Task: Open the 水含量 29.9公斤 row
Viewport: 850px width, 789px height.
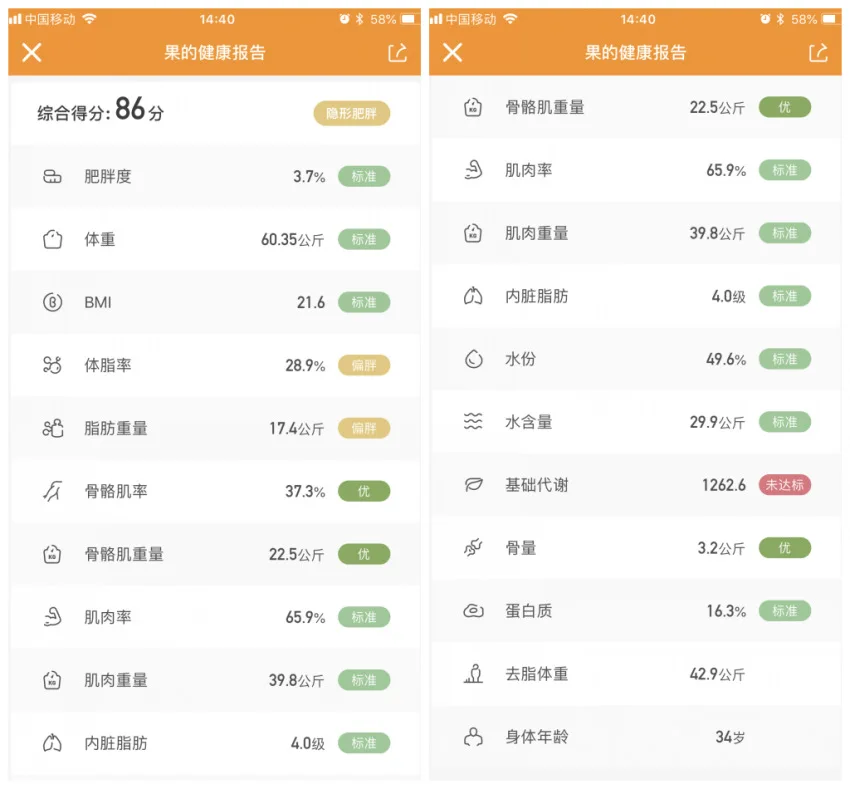Action: 635,421
